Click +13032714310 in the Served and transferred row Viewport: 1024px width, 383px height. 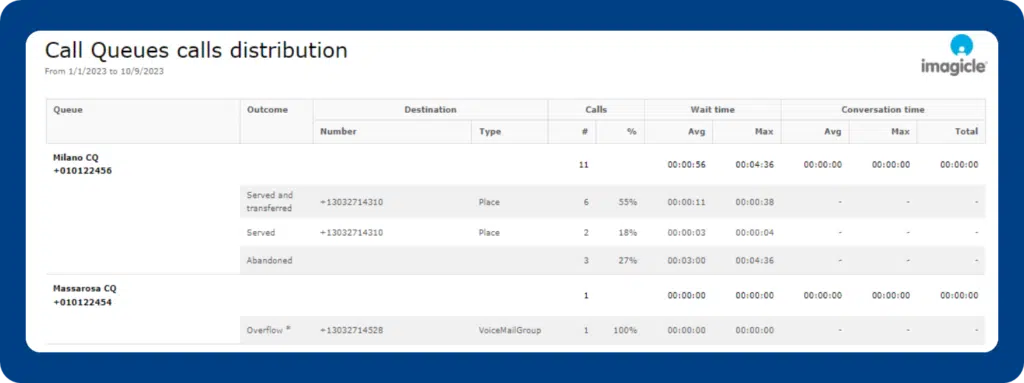351,202
